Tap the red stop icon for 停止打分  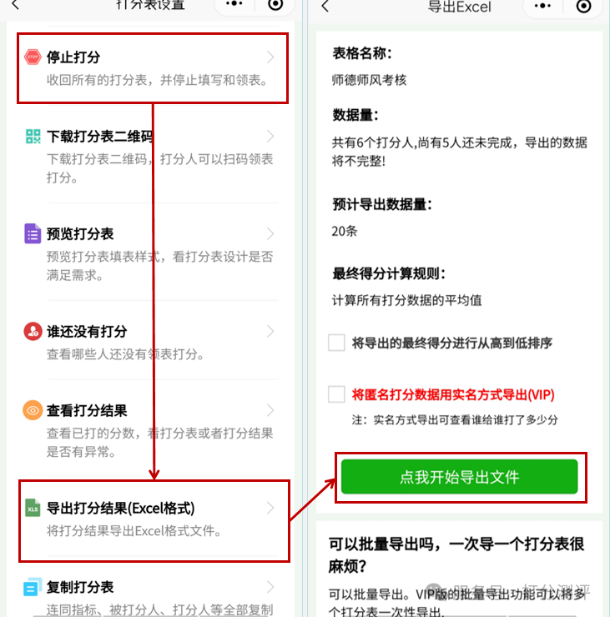point(33,57)
